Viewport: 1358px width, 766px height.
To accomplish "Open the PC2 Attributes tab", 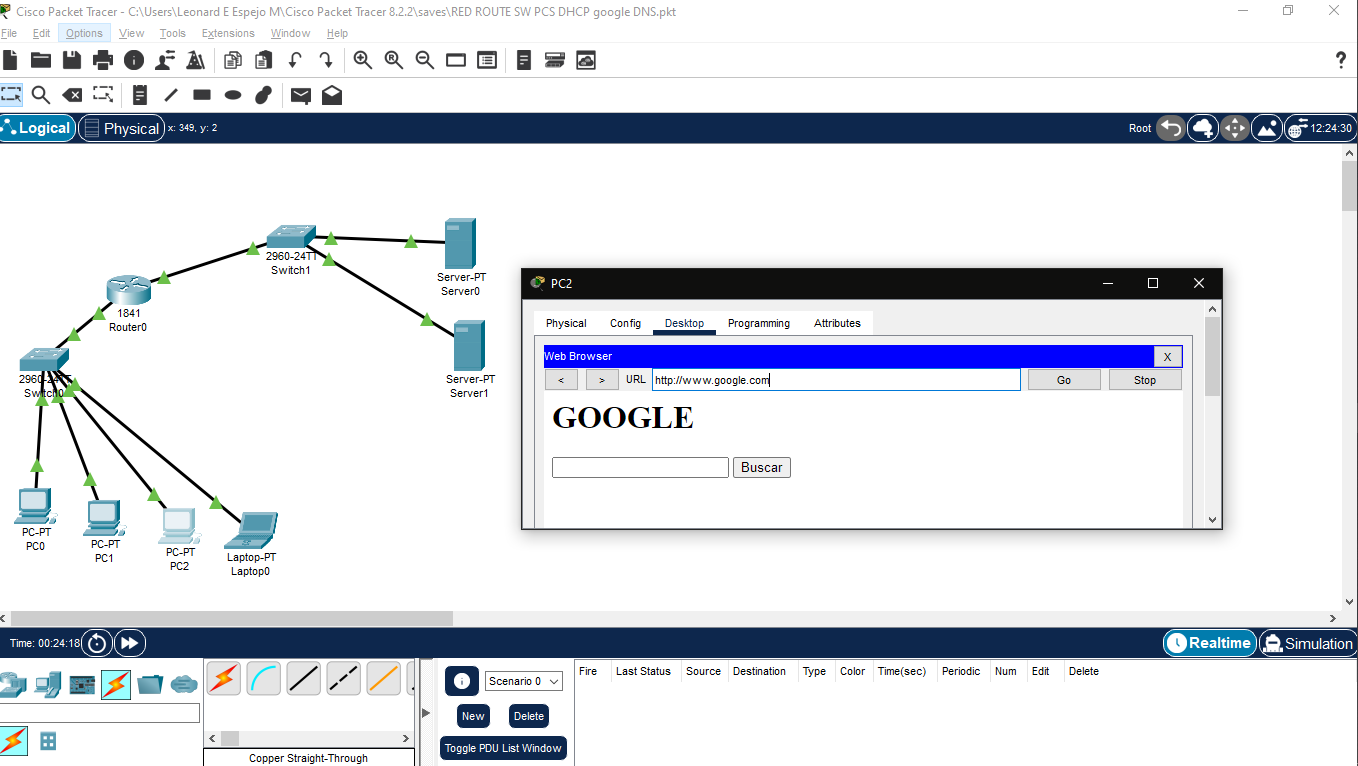I will click(x=837, y=323).
